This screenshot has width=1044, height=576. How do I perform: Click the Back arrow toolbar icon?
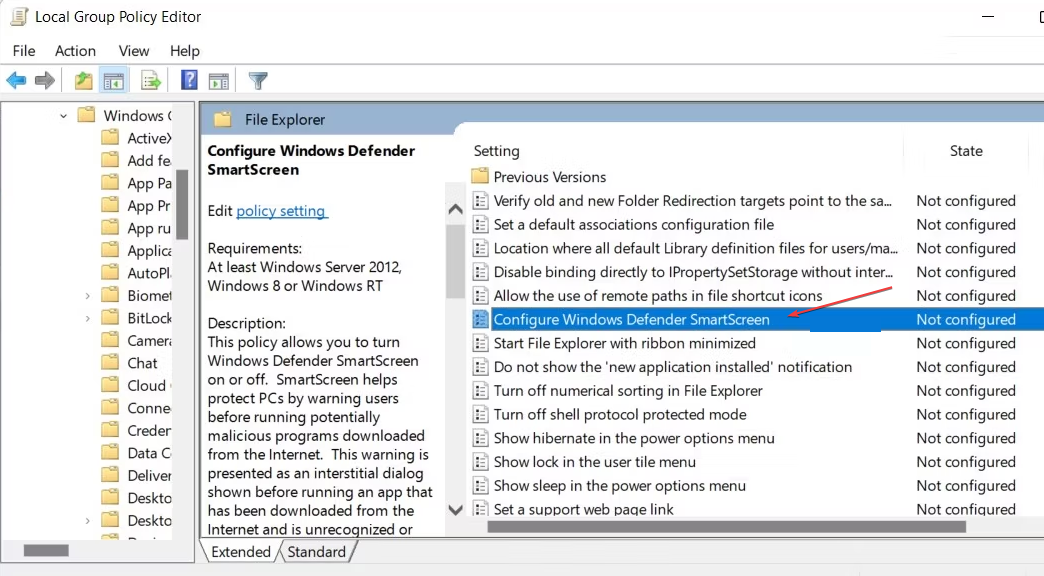[16, 81]
